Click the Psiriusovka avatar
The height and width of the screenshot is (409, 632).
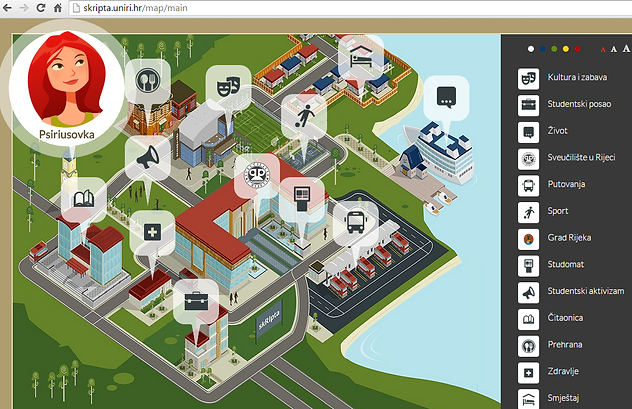[67, 87]
